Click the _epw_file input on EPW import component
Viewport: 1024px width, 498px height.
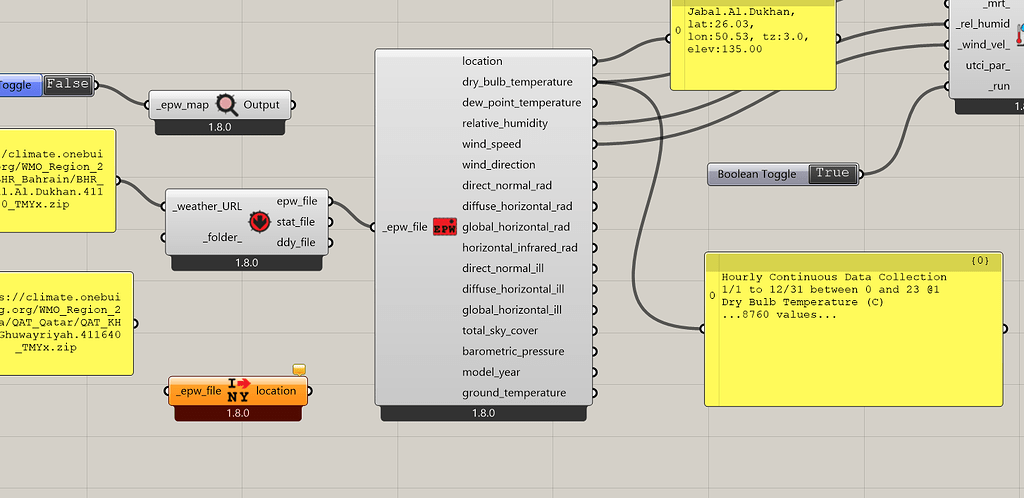[x=405, y=227]
